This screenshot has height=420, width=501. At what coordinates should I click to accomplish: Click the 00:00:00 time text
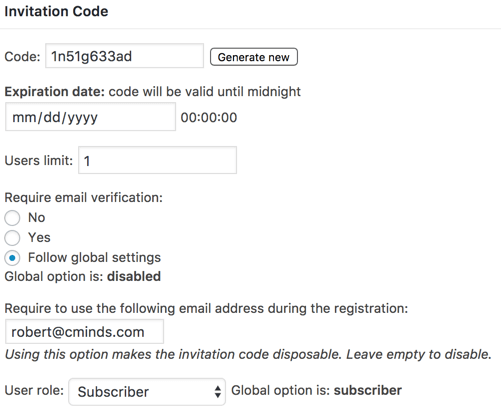point(209,117)
